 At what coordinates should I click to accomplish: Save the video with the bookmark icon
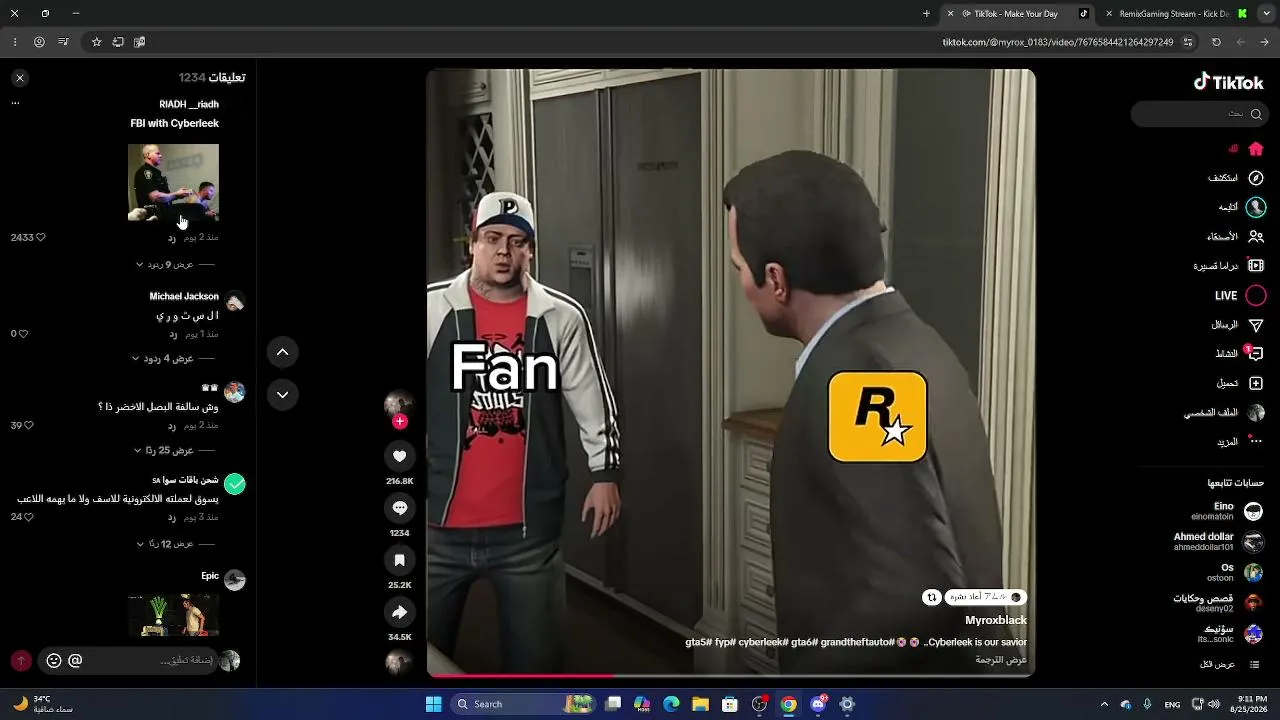click(x=399, y=560)
